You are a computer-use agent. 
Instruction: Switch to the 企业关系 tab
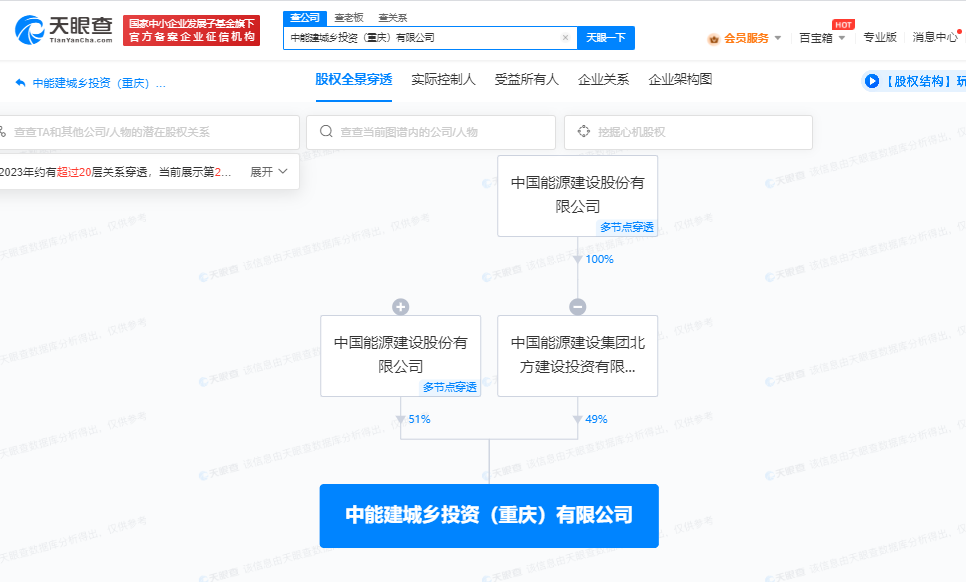click(603, 79)
